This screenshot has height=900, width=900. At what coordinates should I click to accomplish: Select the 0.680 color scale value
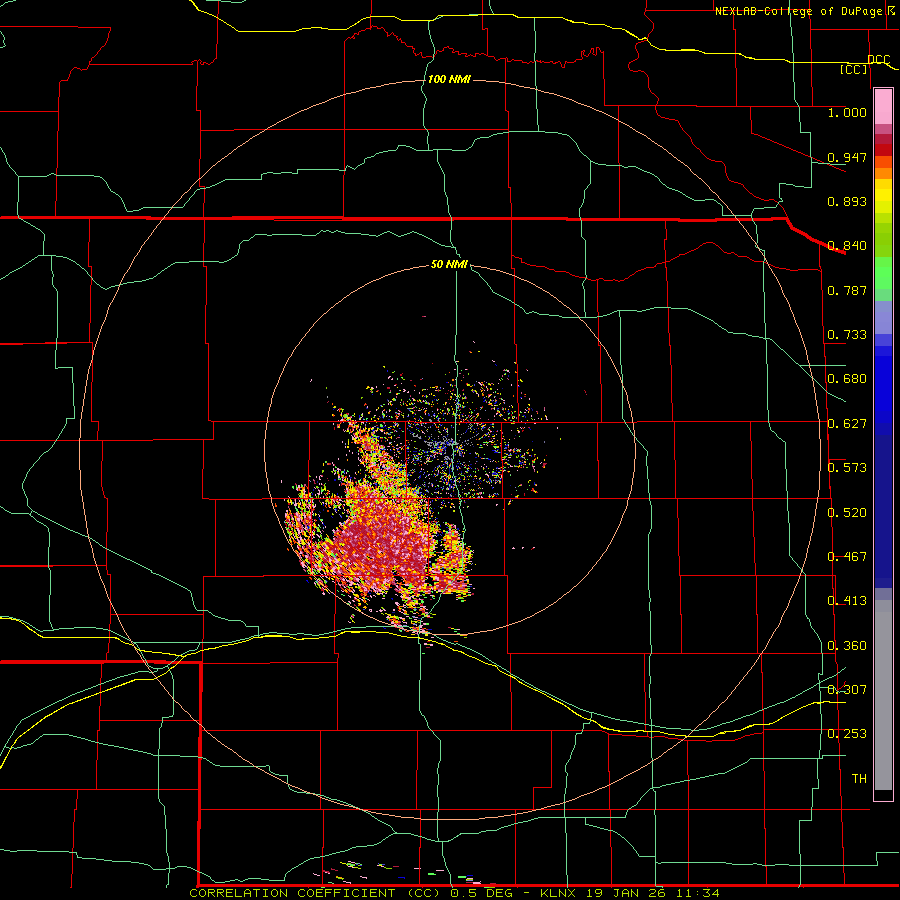[847, 379]
